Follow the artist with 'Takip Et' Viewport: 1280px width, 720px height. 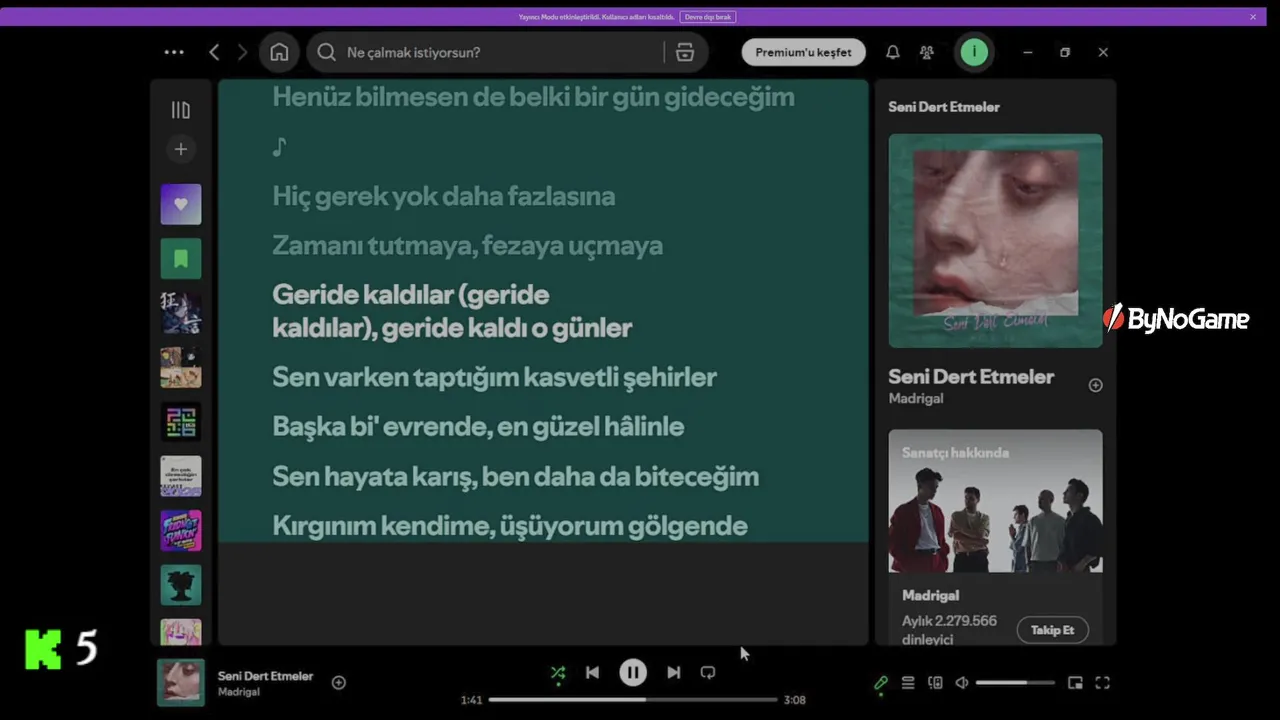point(1053,630)
